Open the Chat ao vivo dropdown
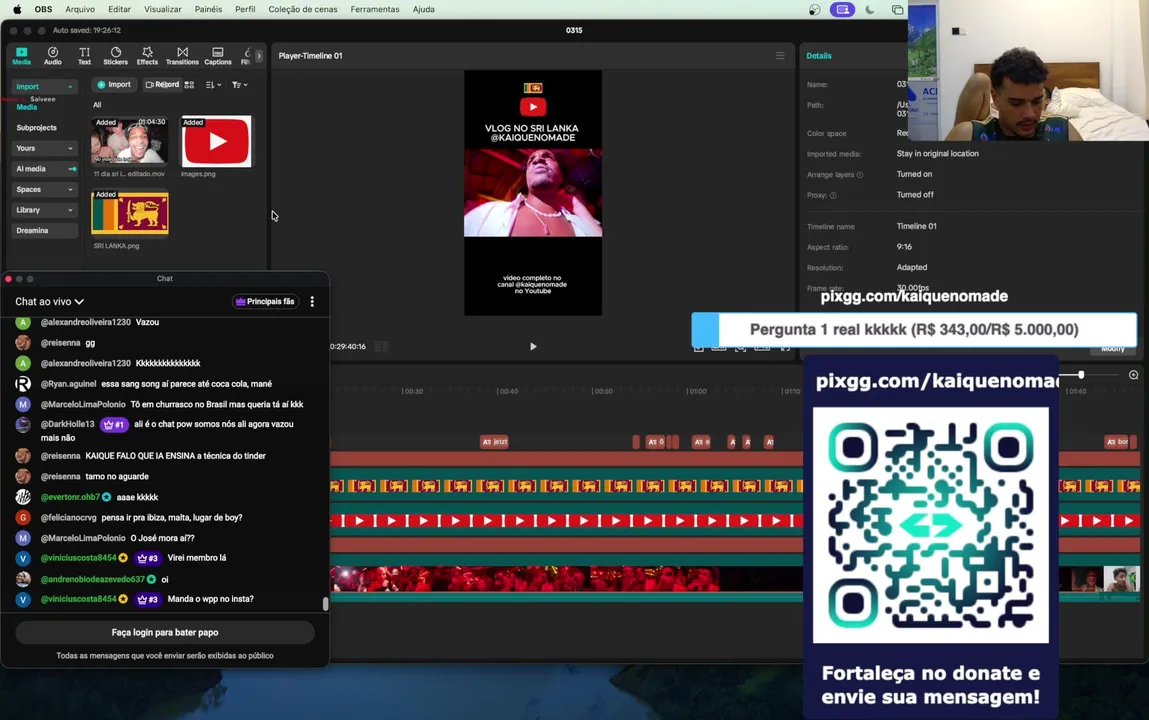 (x=49, y=302)
